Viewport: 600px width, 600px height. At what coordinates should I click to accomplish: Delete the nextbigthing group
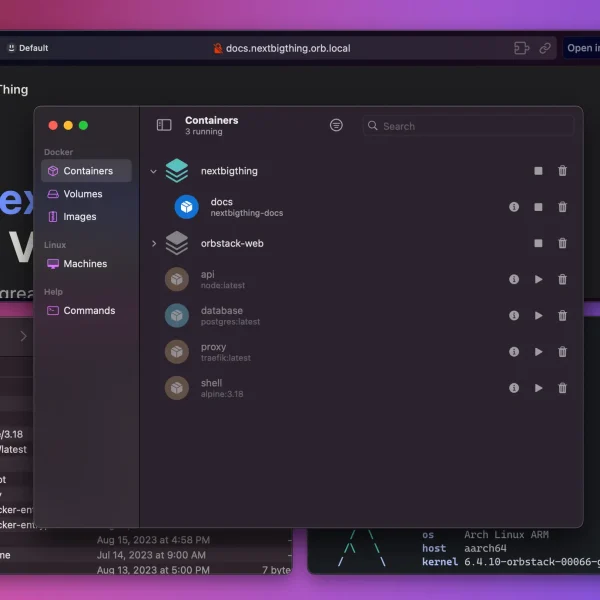coord(562,171)
